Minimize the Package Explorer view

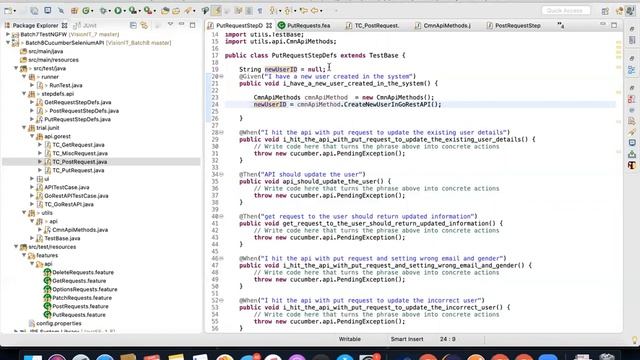coord(182,25)
